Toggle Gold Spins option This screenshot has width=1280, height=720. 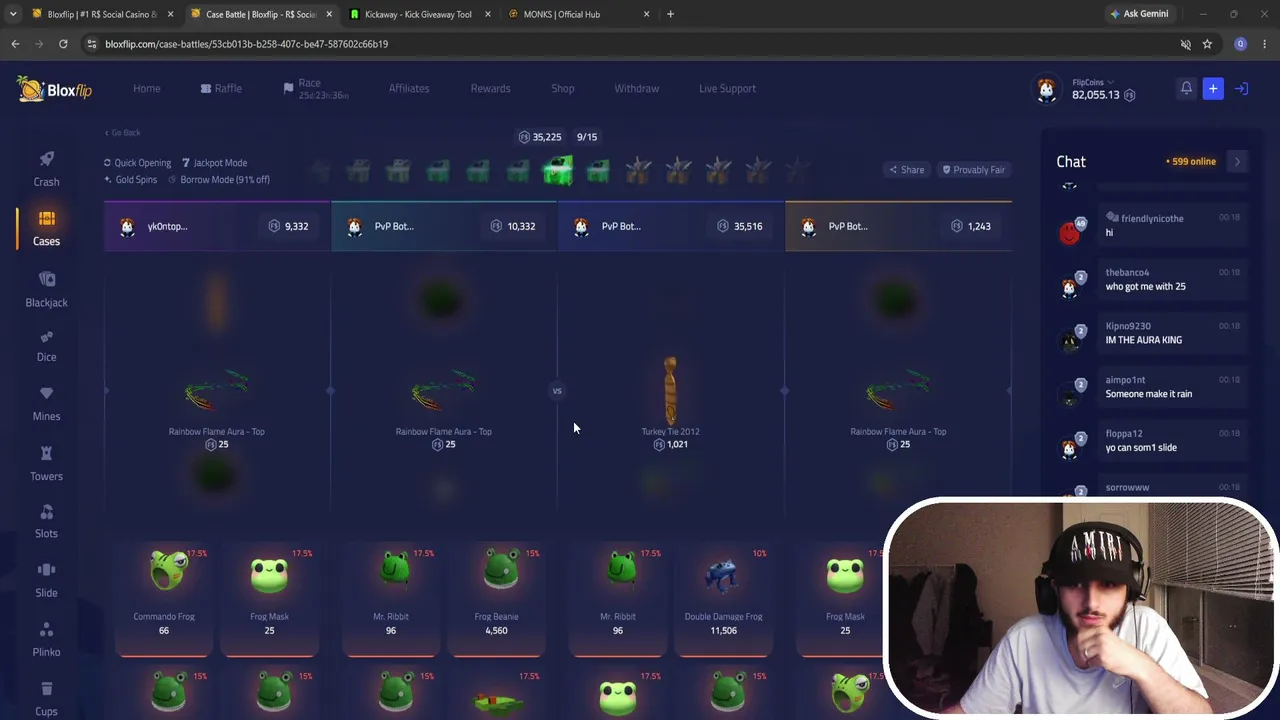[x=130, y=180]
